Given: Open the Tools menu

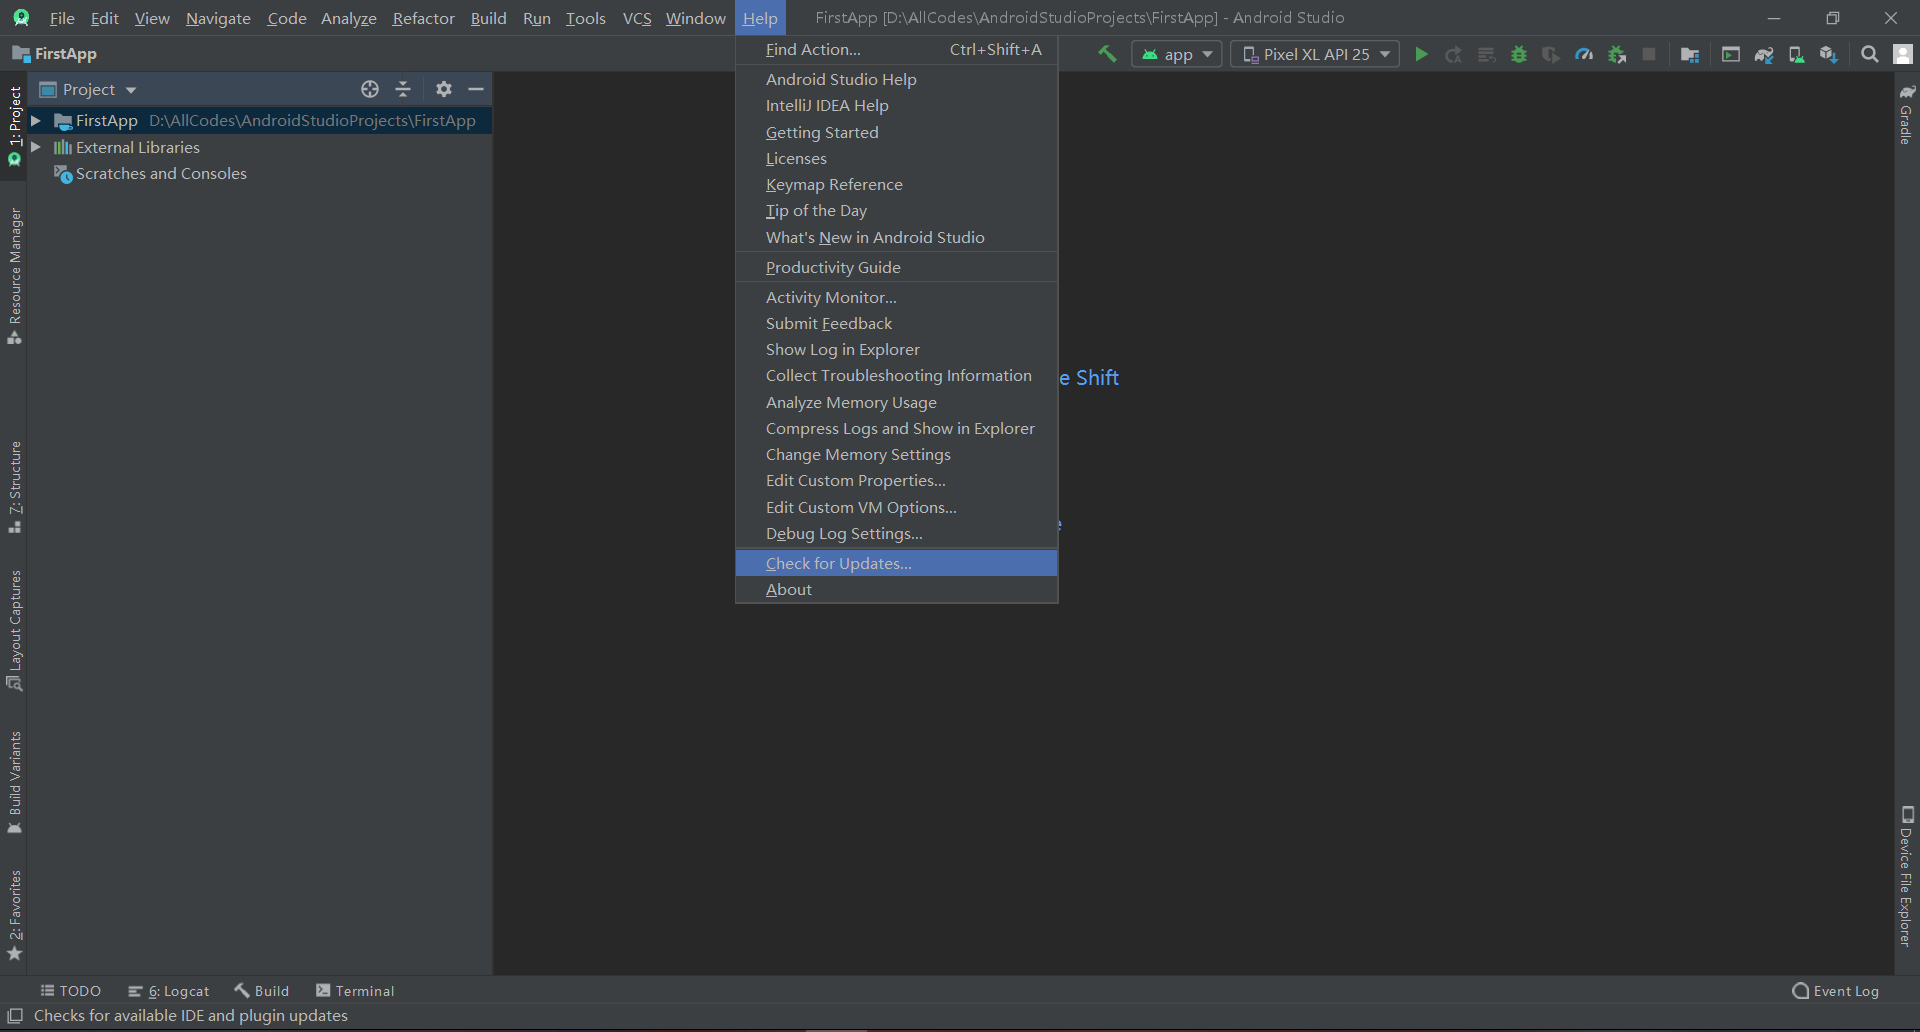Looking at the screenshot, I should point(585,18).
